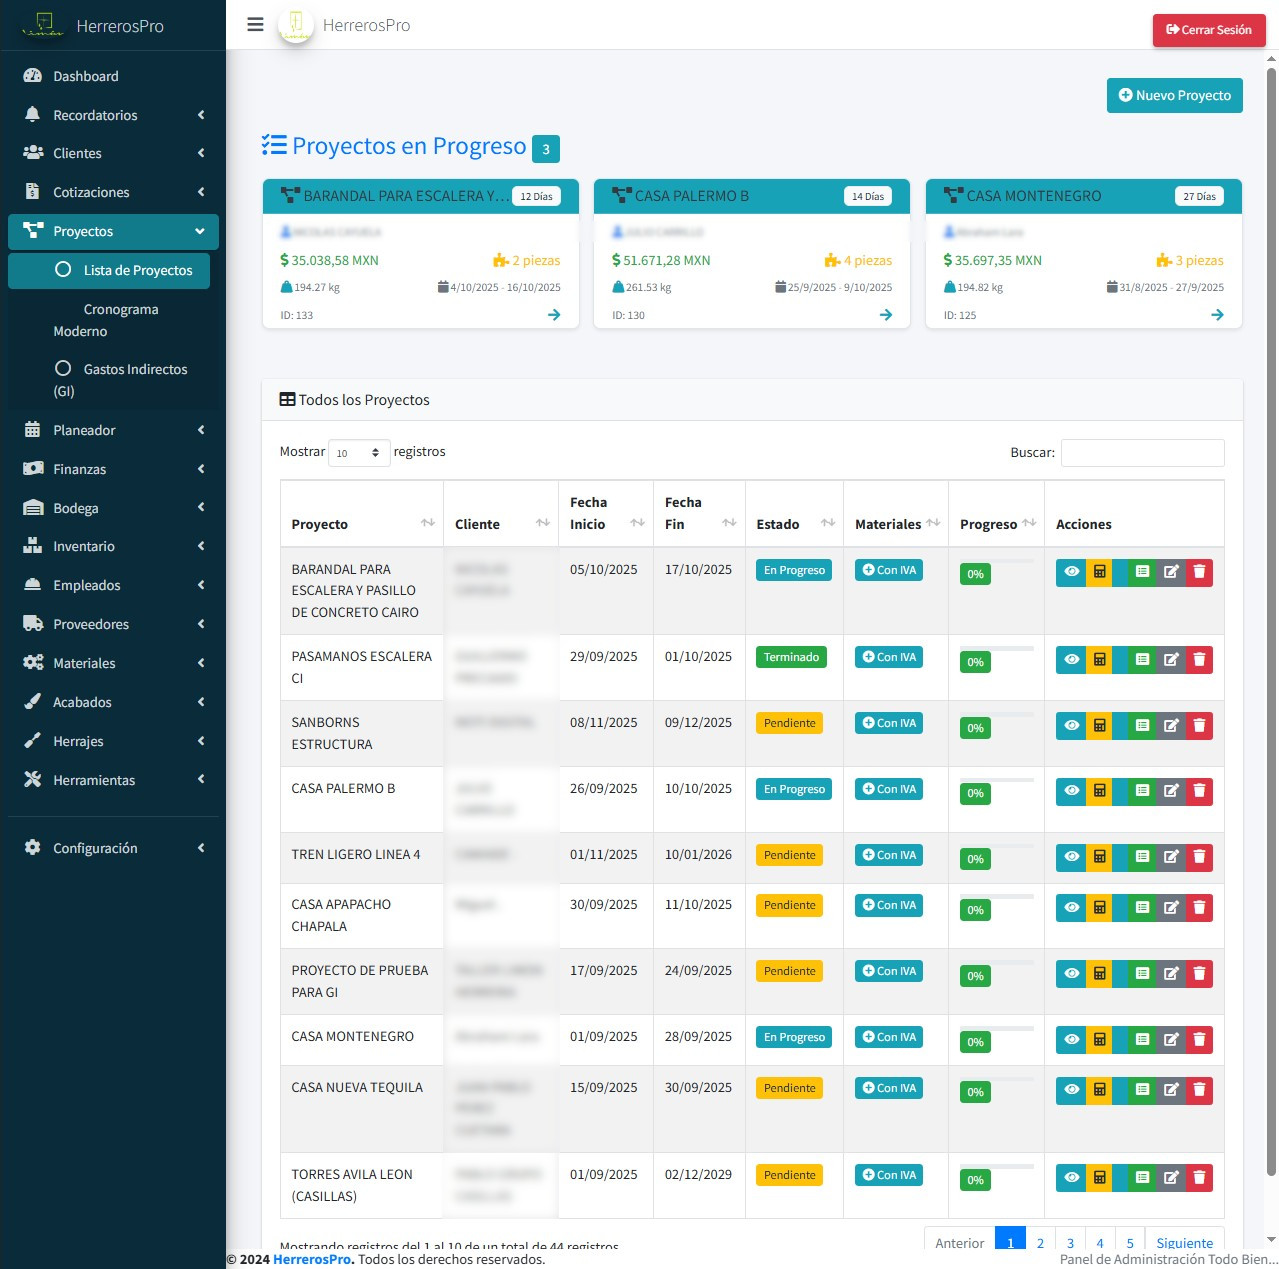1279x1269 pixels.
Task: Click the Cerrar Sesión button
Action: click(x=1208, y=30)
